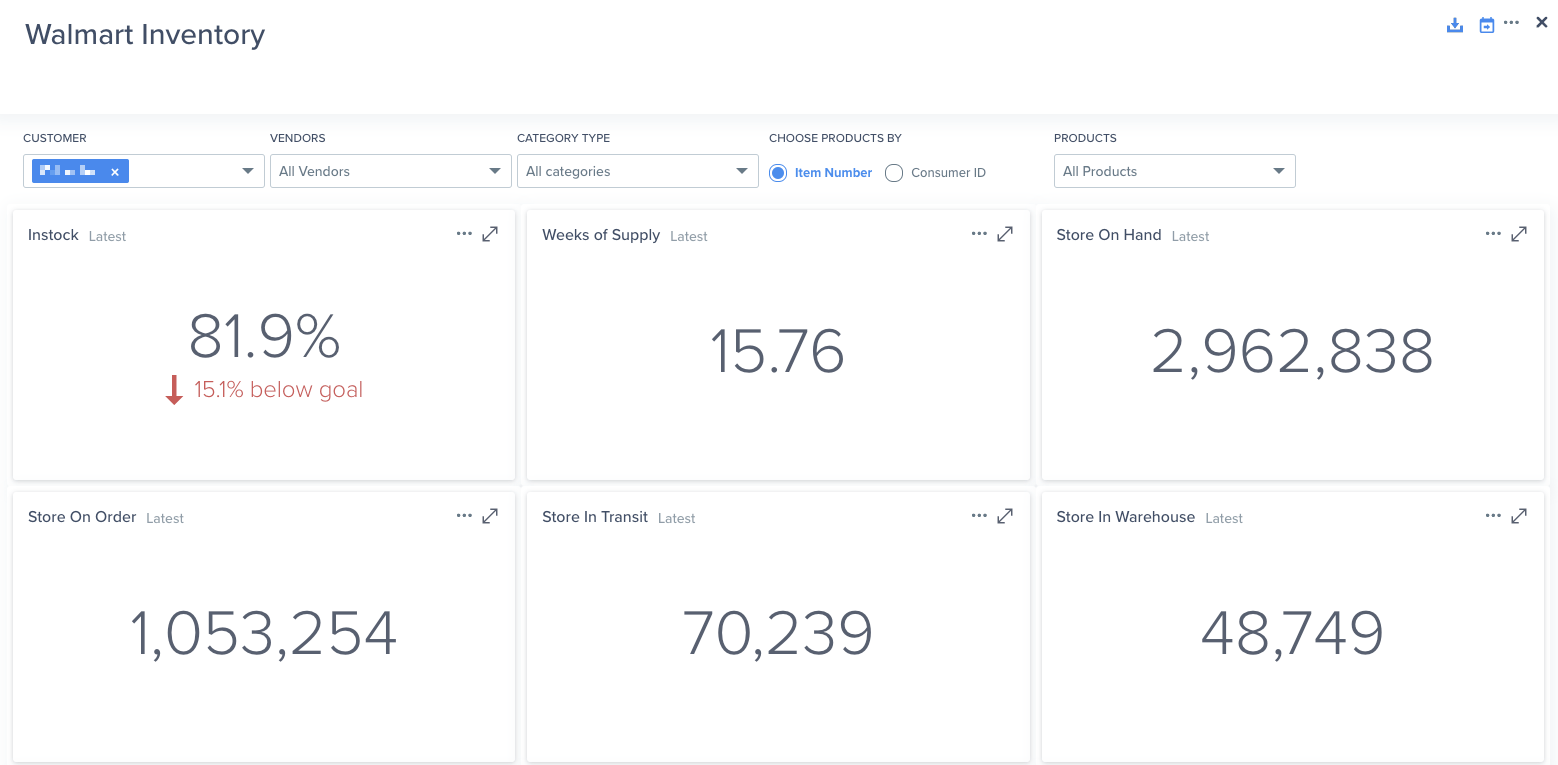Screen dimensions: 1558x765
Task: Open more options on Store In Warehouse card
Action: click(x=1493, y=516)
